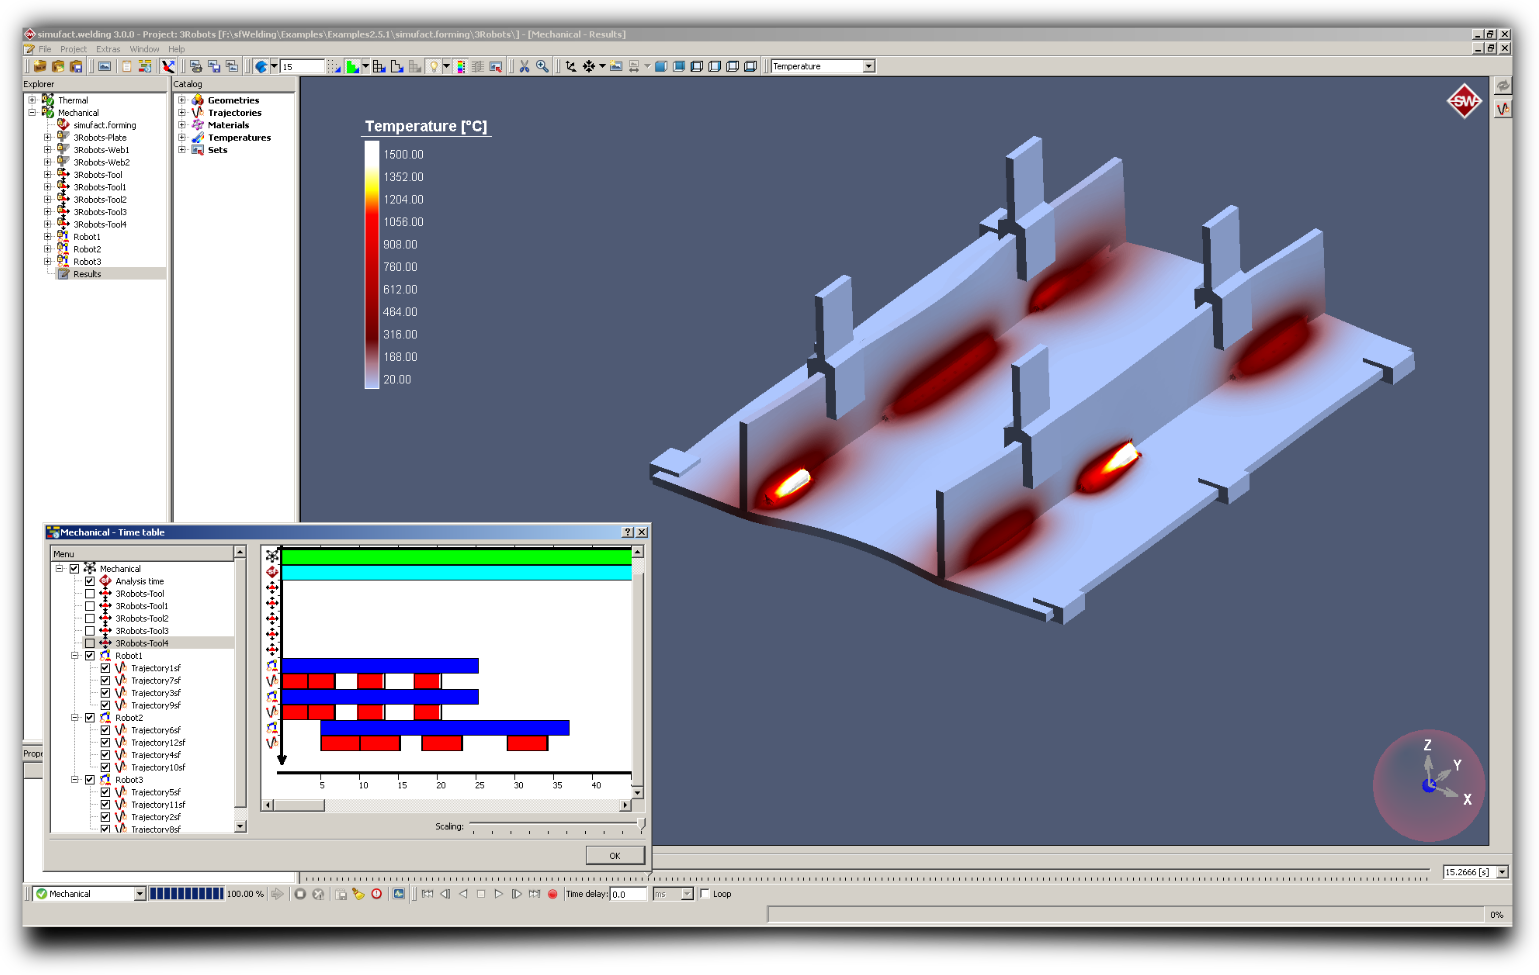Click the scissors cut icon in toolbar
The height and width of the screenshot is (975, 1539).
tap(524, 67)
